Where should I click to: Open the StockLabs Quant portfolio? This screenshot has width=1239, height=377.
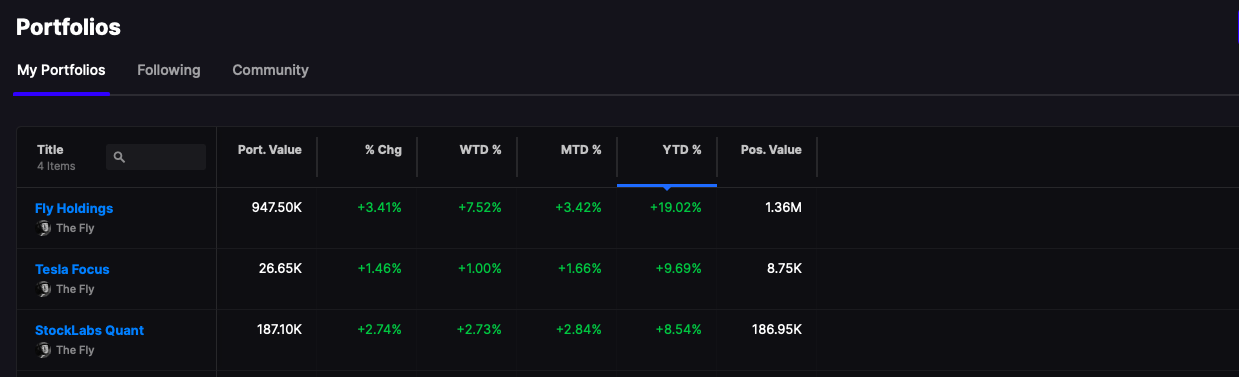click(x=89, y=330)
